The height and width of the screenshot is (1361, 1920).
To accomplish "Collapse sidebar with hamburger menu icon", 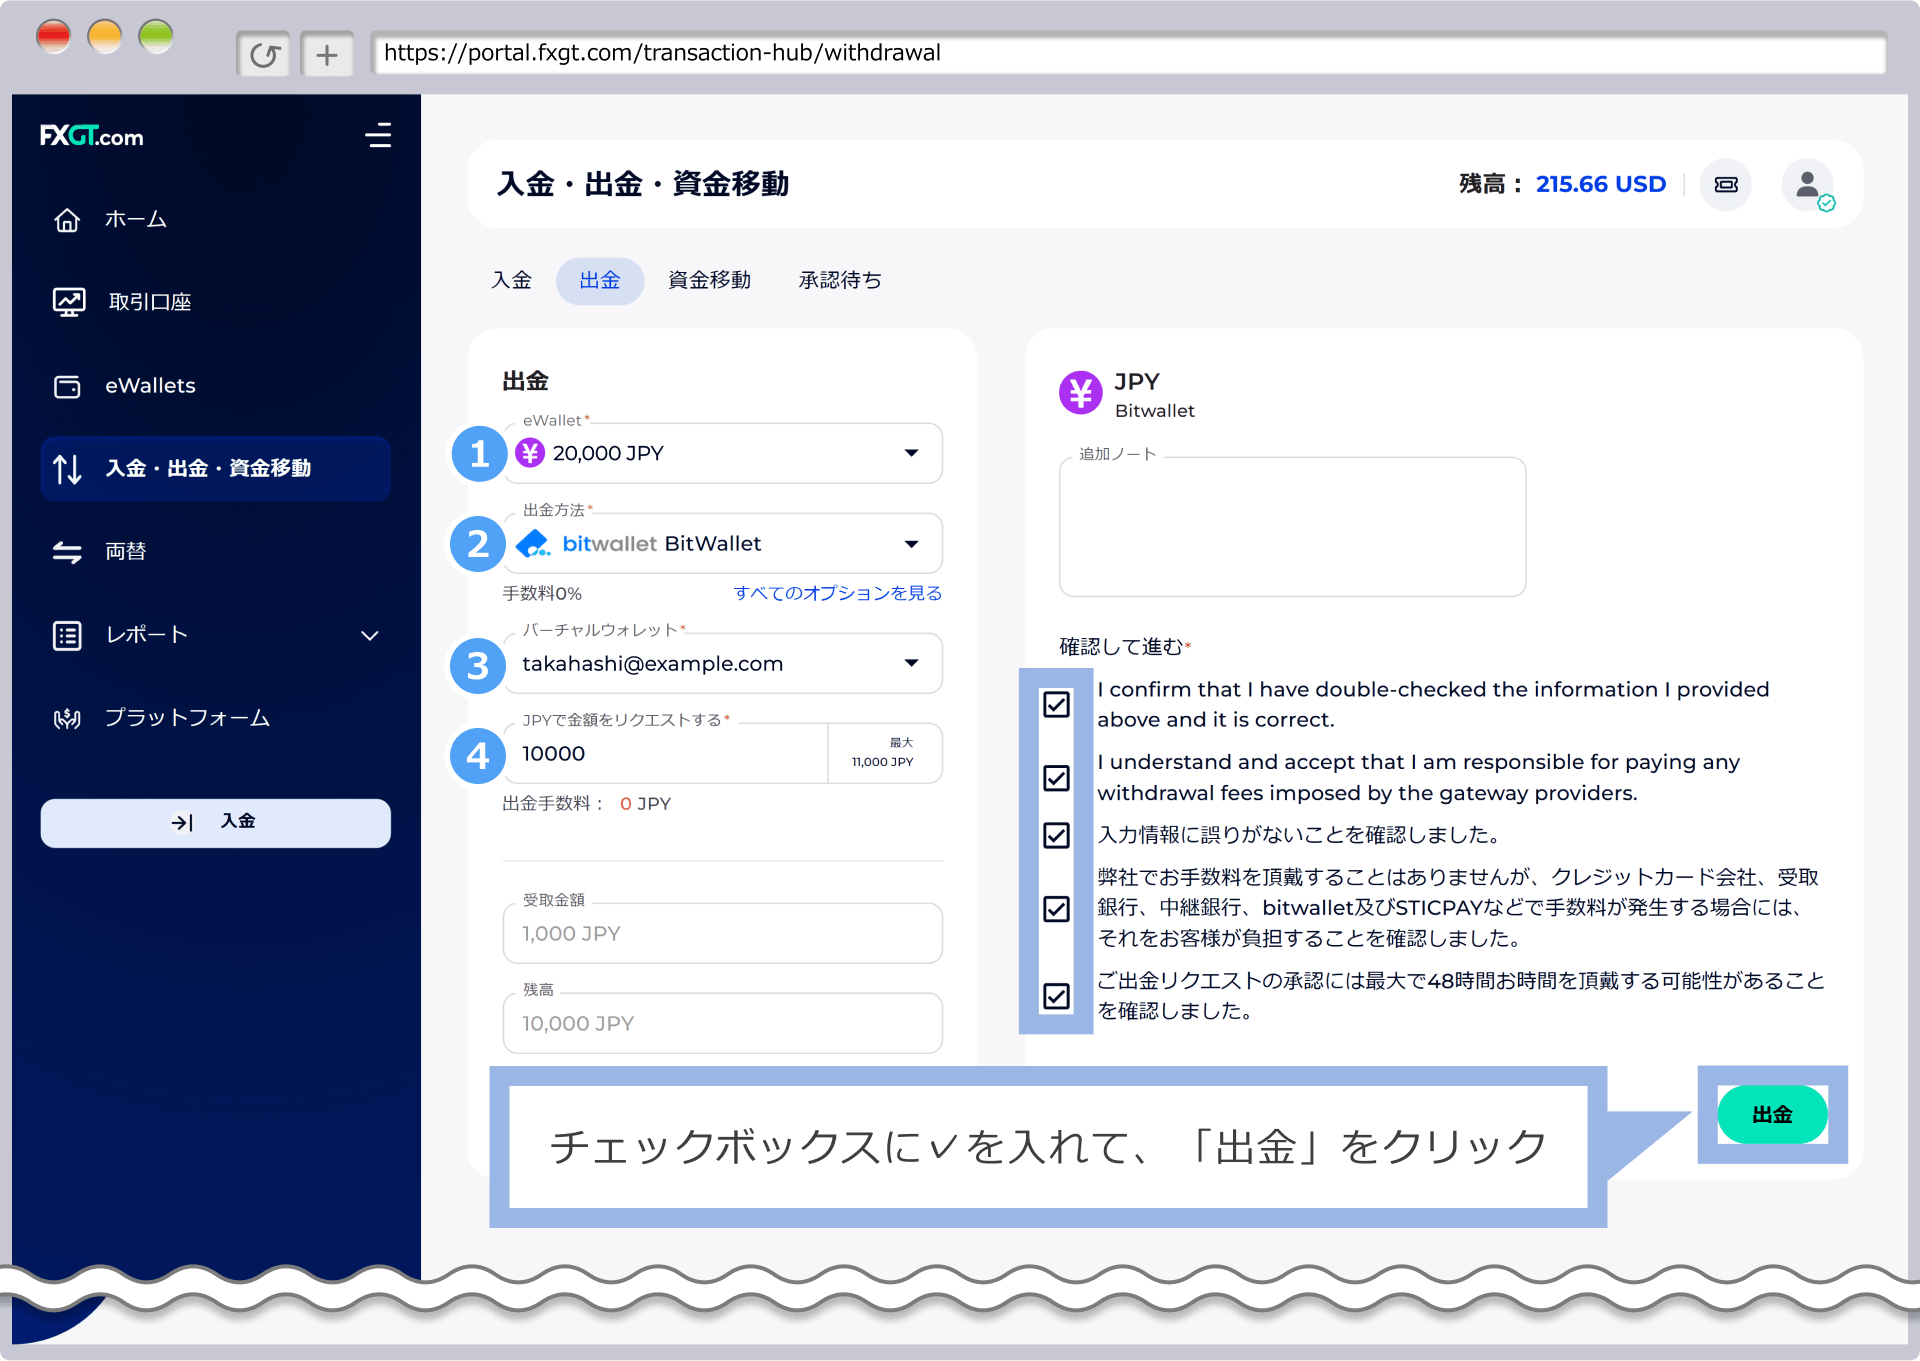I will [x=378, y=136].
